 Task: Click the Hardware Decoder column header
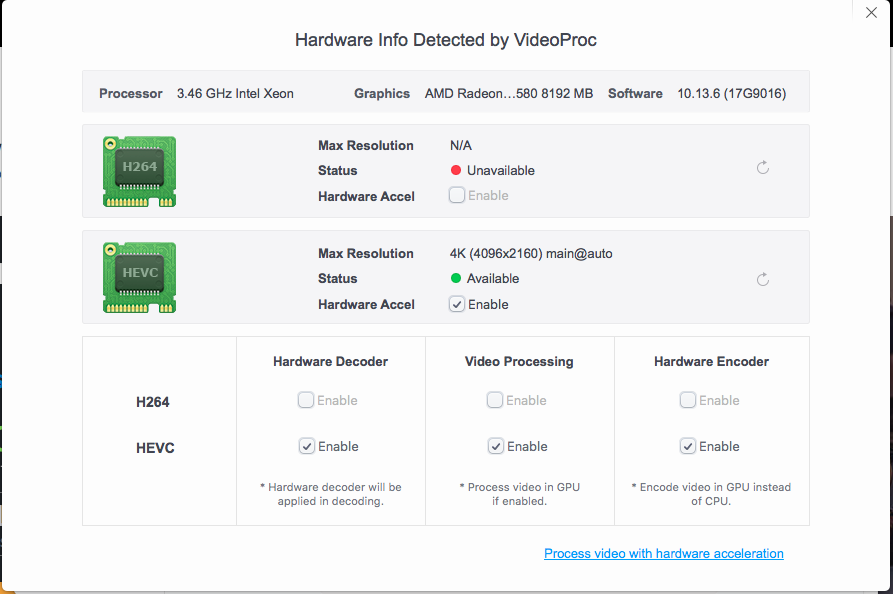[x=330, y=362]
